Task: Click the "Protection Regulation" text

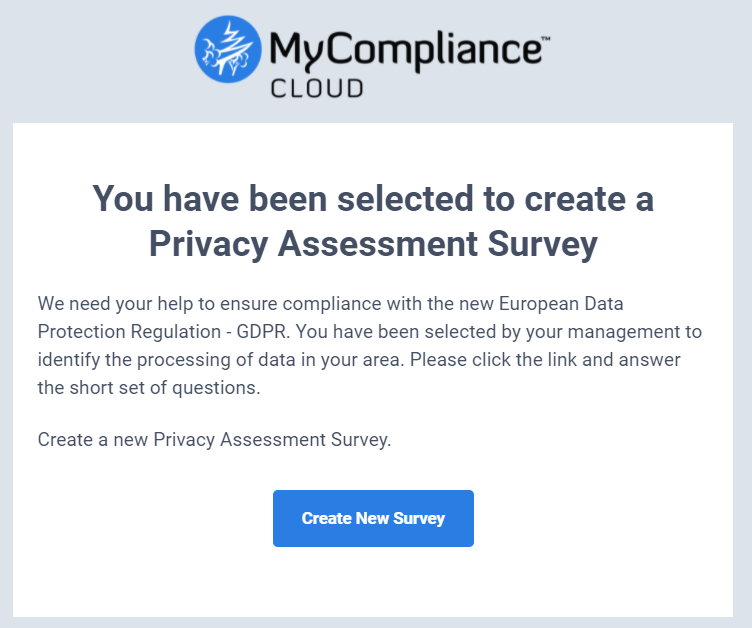Action: tap(129, 332)
